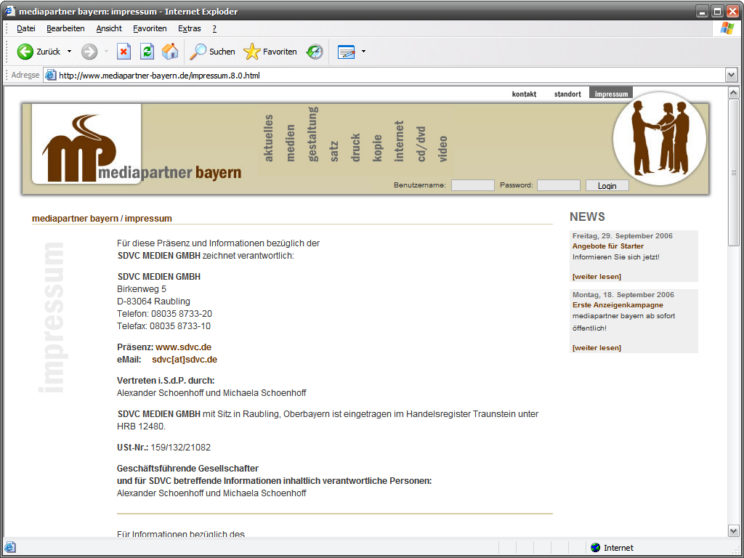This screenshot has height=558, width=744.
Task: Stop loading with the red X icon
Action: tap(124, 51)
